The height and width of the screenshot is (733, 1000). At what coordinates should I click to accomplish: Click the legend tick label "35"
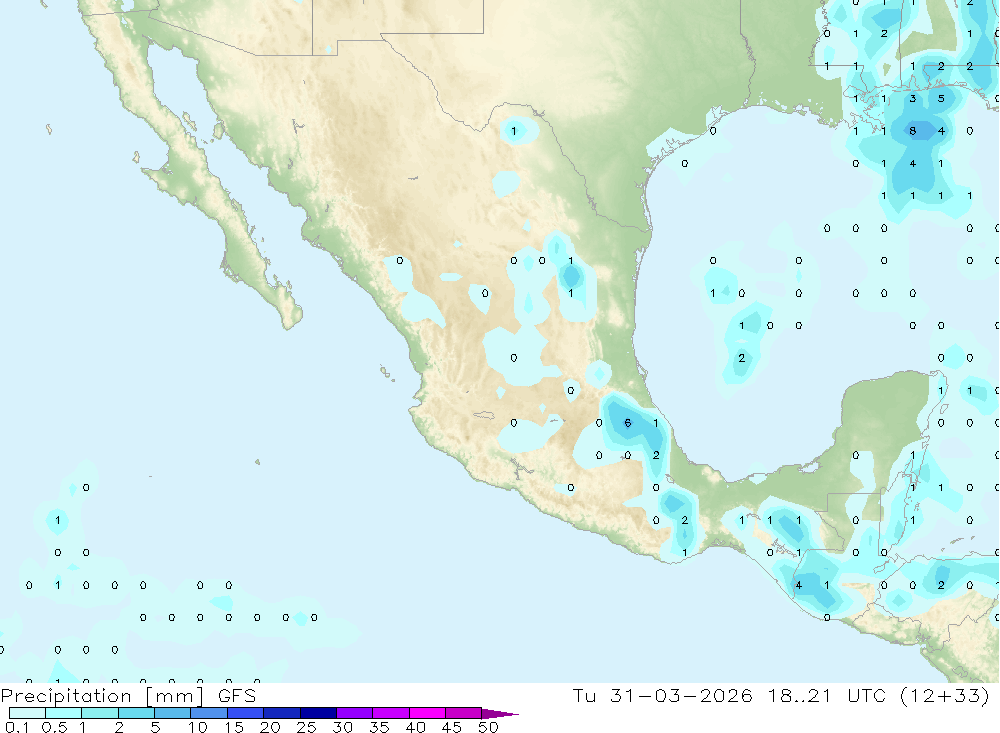point(379,727)
